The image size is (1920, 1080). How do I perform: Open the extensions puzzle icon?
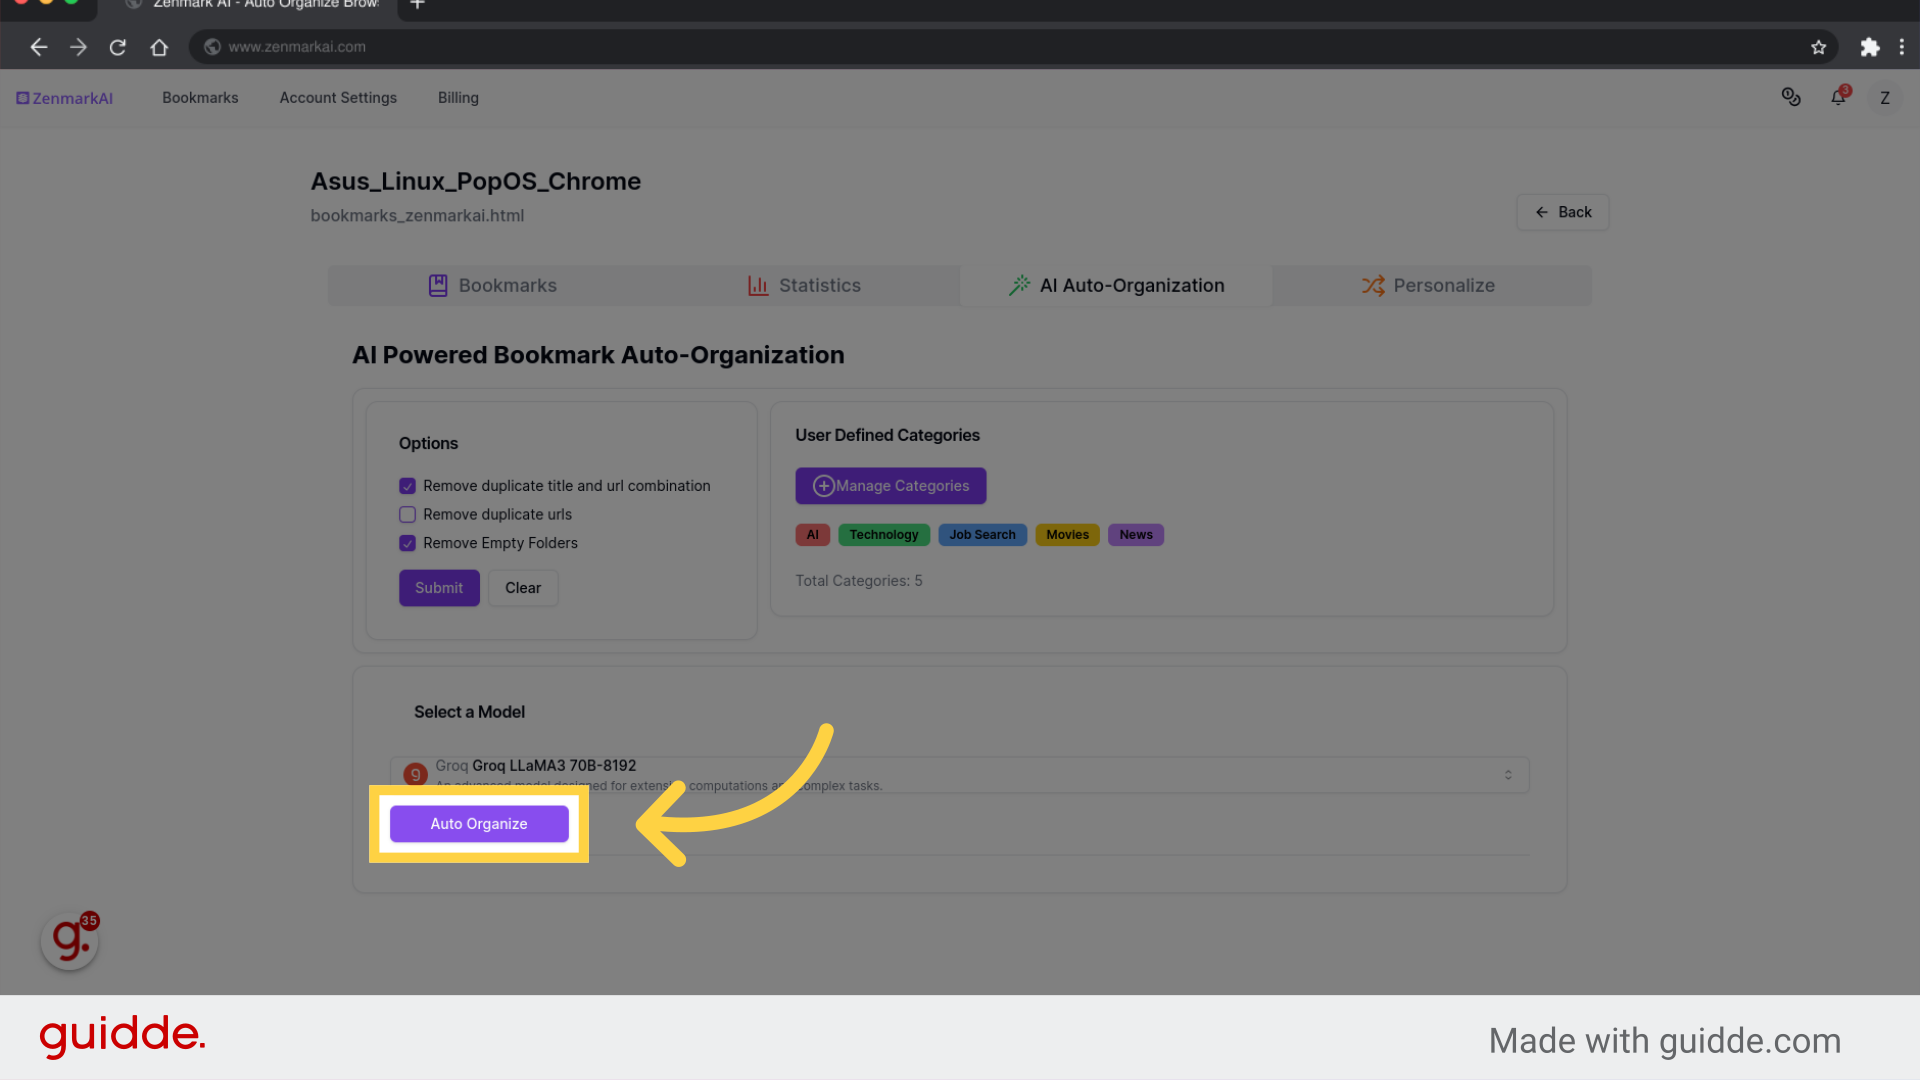point(1869,47)
